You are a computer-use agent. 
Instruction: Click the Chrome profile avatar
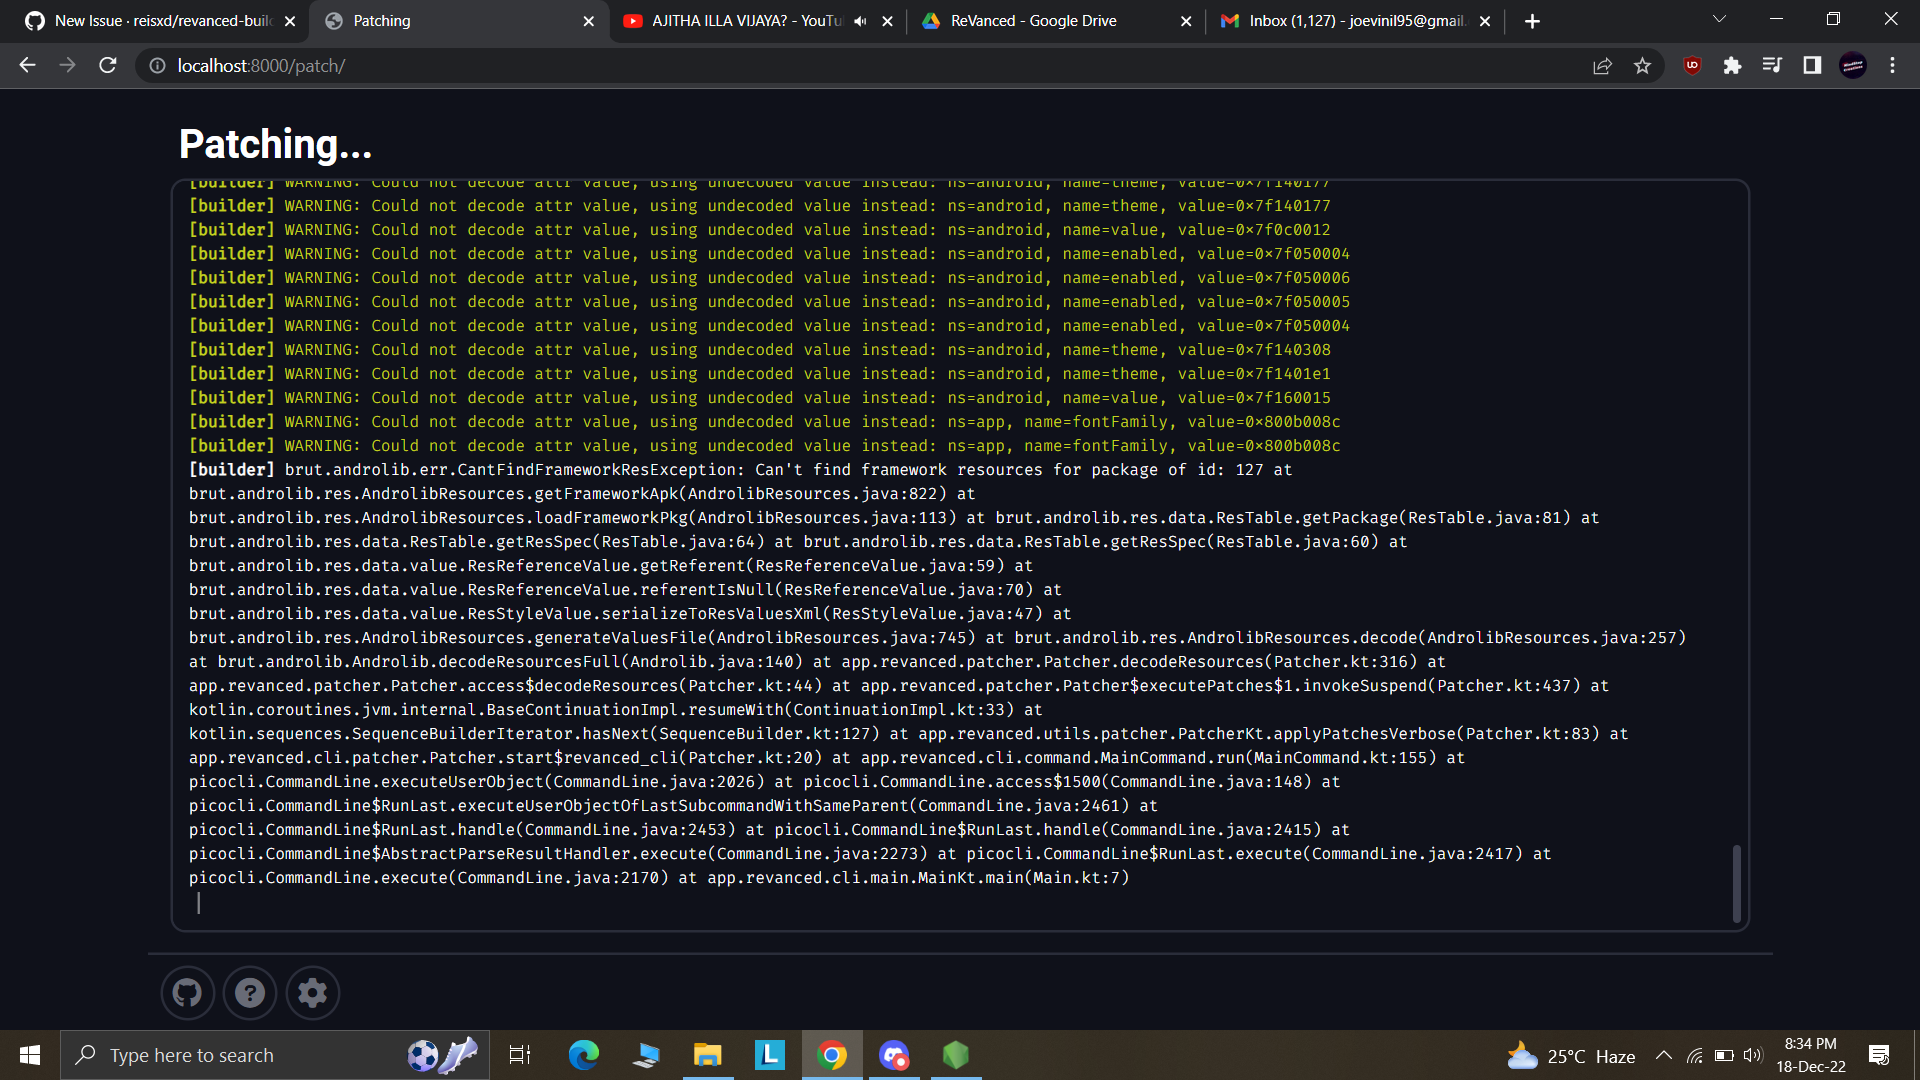click(x=1854, y=65)
